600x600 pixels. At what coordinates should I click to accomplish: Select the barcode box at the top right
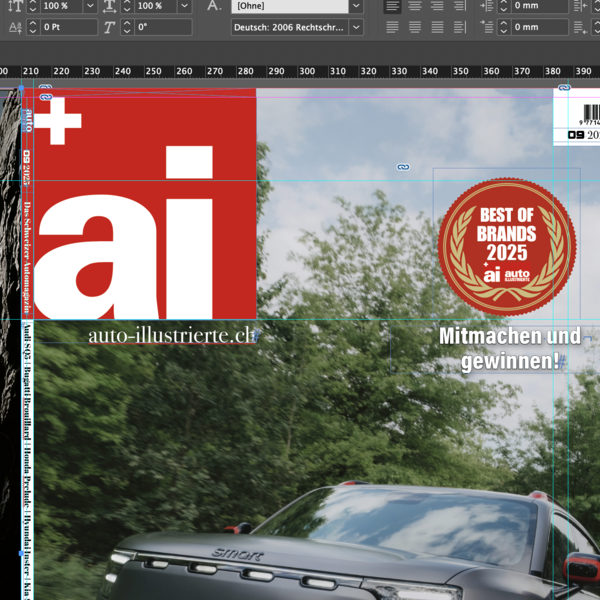click(x=576, y=117)
